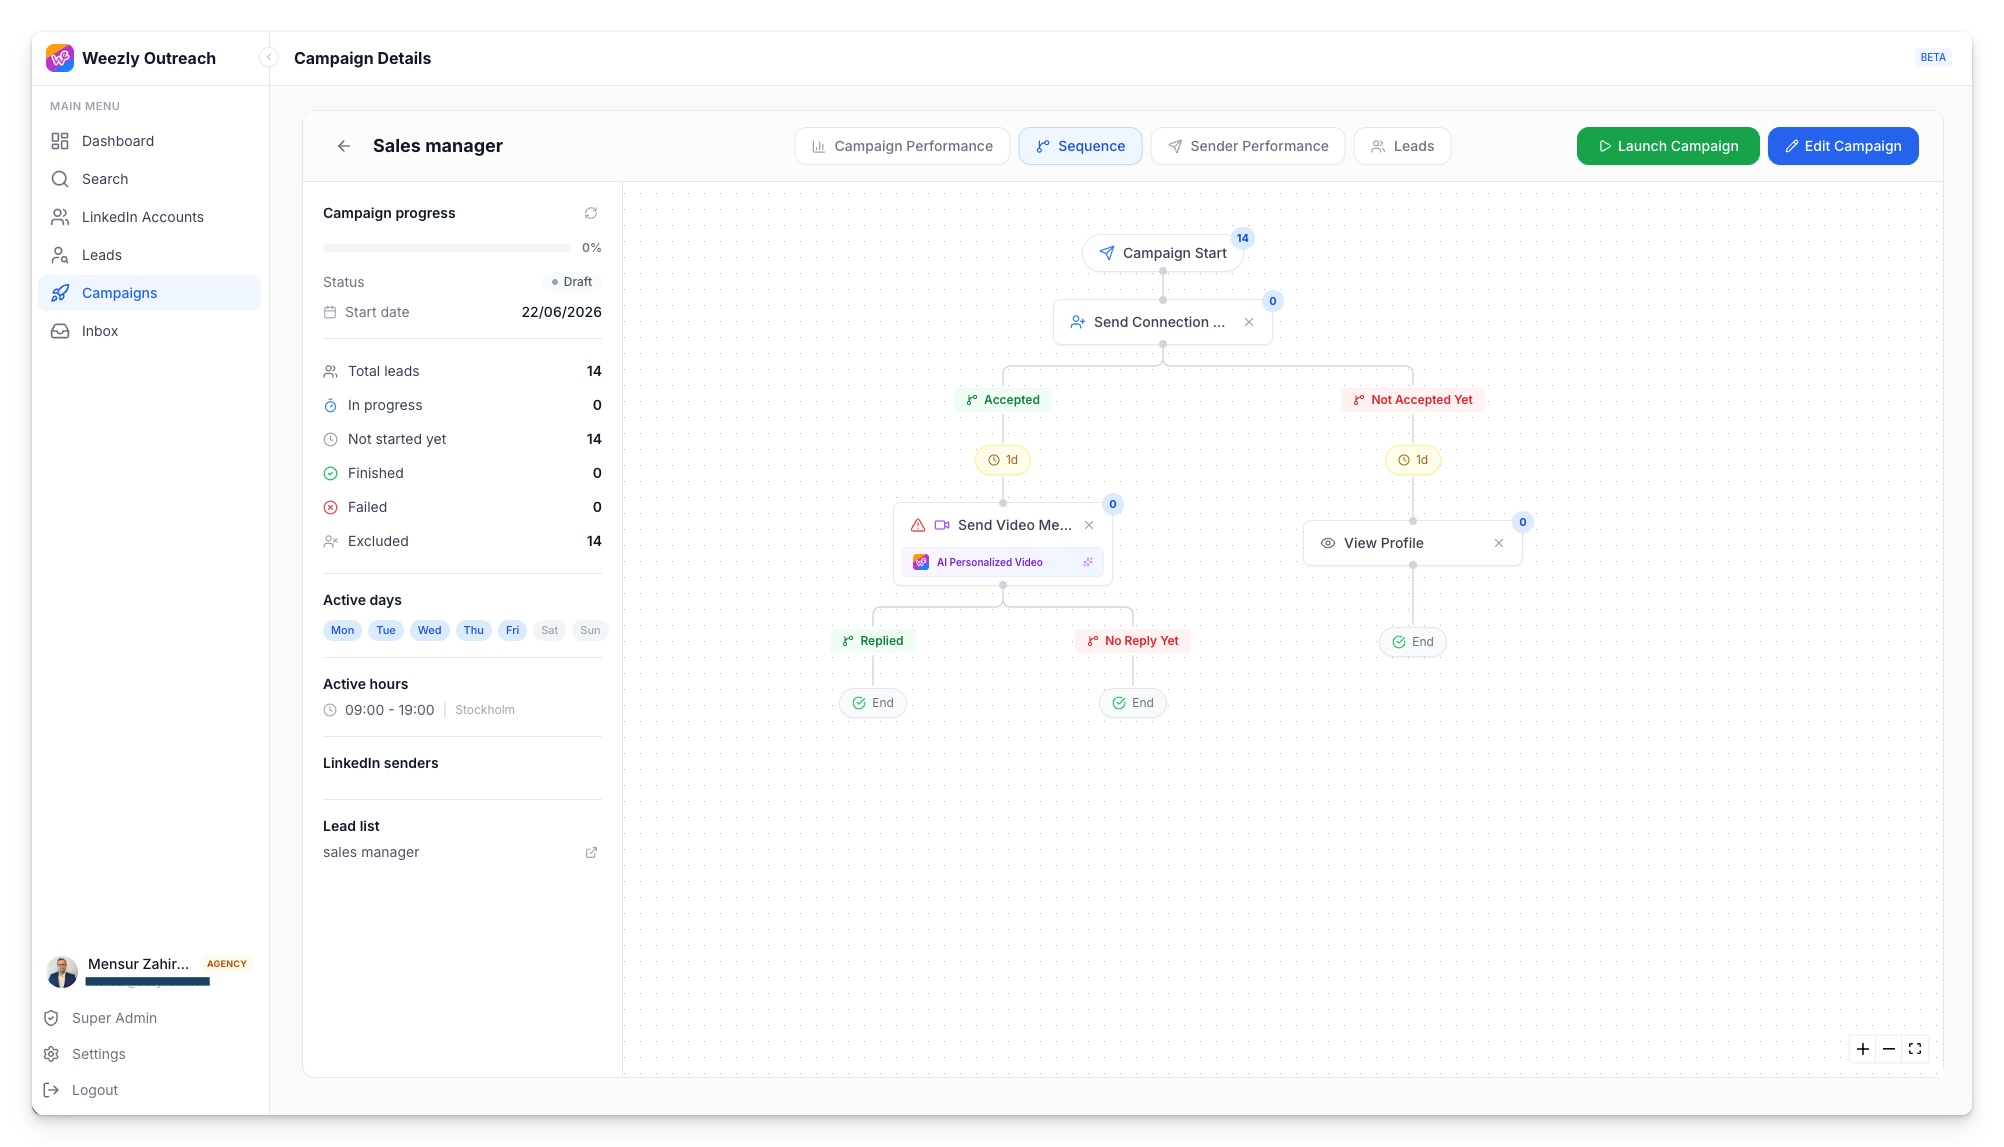The image size is (2004, 1147).
Task: Click the Finished check circle icon
Action: pos(330,473)
